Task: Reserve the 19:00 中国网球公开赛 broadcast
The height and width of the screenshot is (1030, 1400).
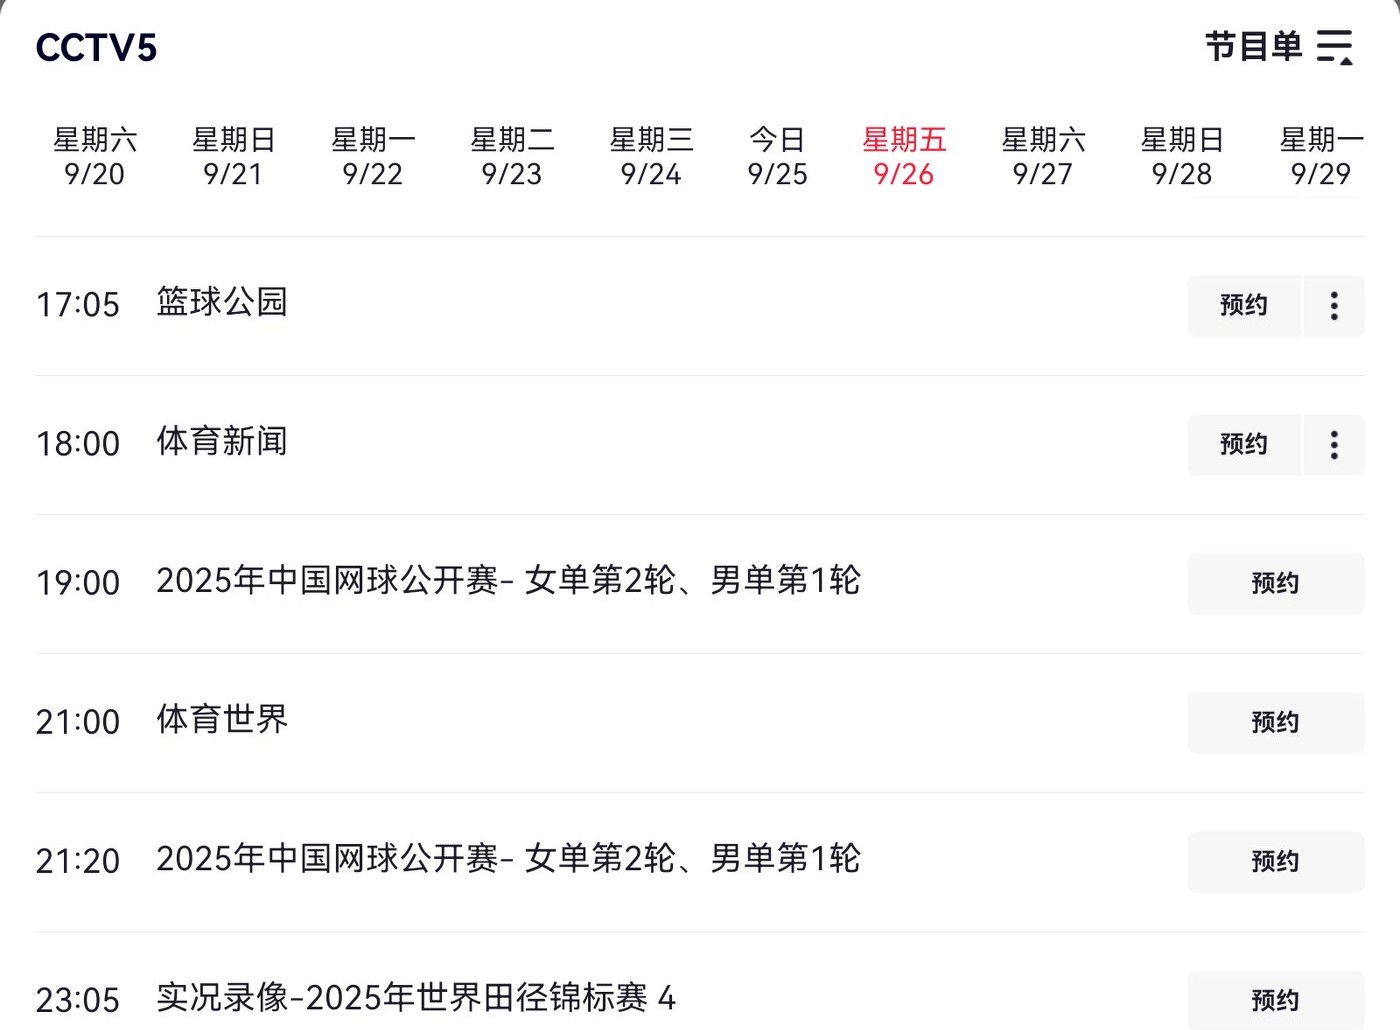Action: pyautogui.click(x=1275, y=584)
